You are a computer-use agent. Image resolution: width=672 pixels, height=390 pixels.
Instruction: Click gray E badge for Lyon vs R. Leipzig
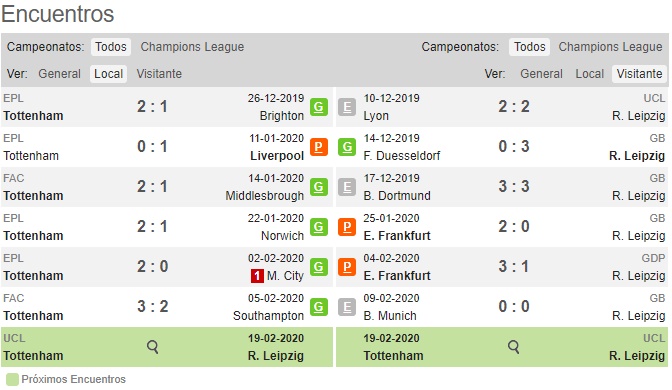(x=347, y=107)
